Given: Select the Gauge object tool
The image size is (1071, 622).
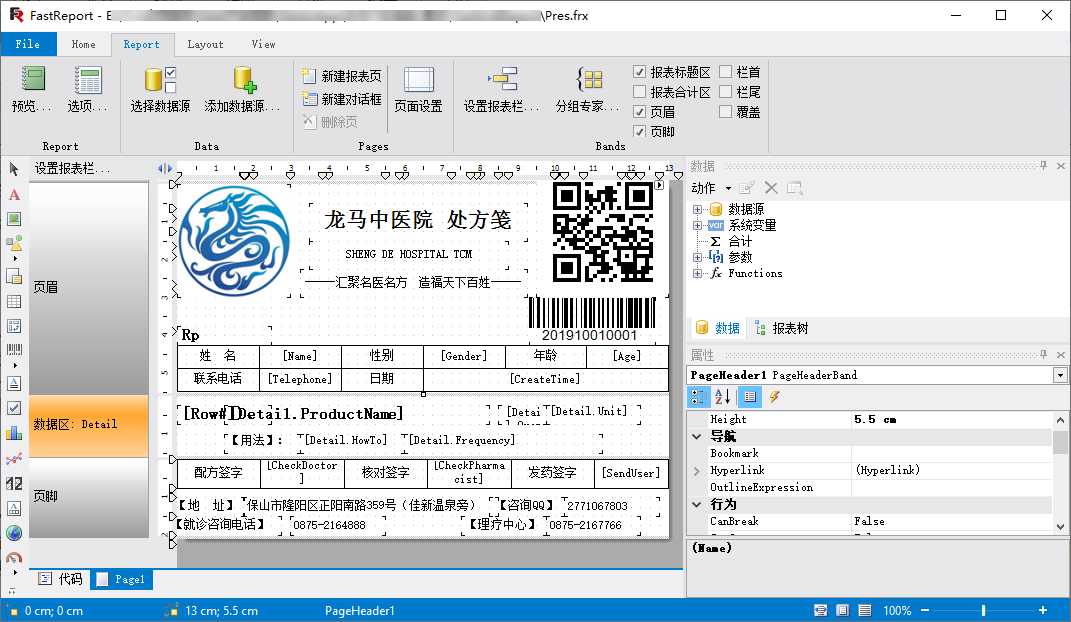Looking at the screenshot, I should coord(14,557).
